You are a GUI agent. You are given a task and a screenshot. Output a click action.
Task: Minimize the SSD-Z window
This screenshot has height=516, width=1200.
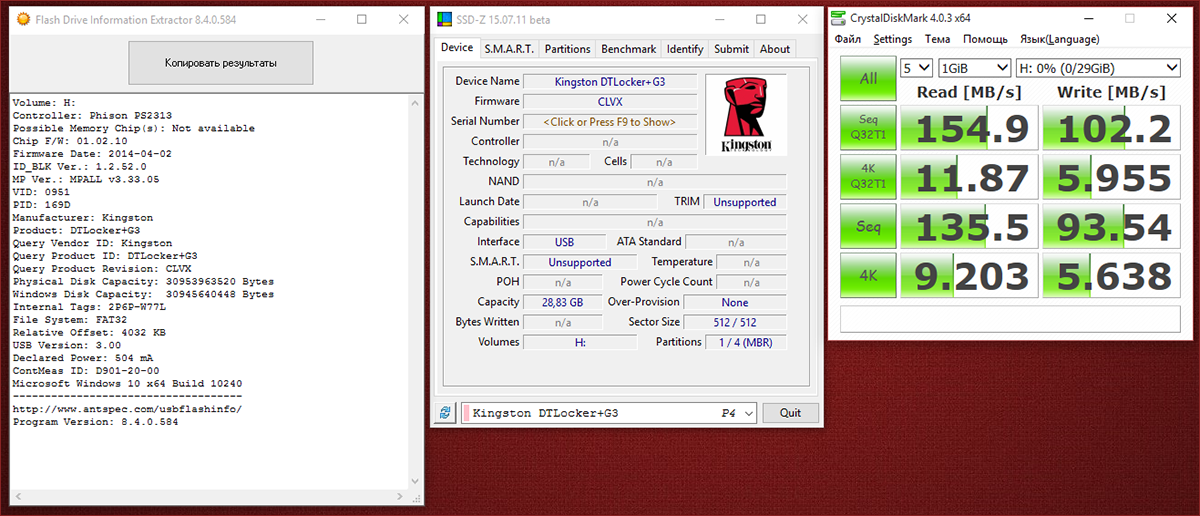tap(721, 20)
